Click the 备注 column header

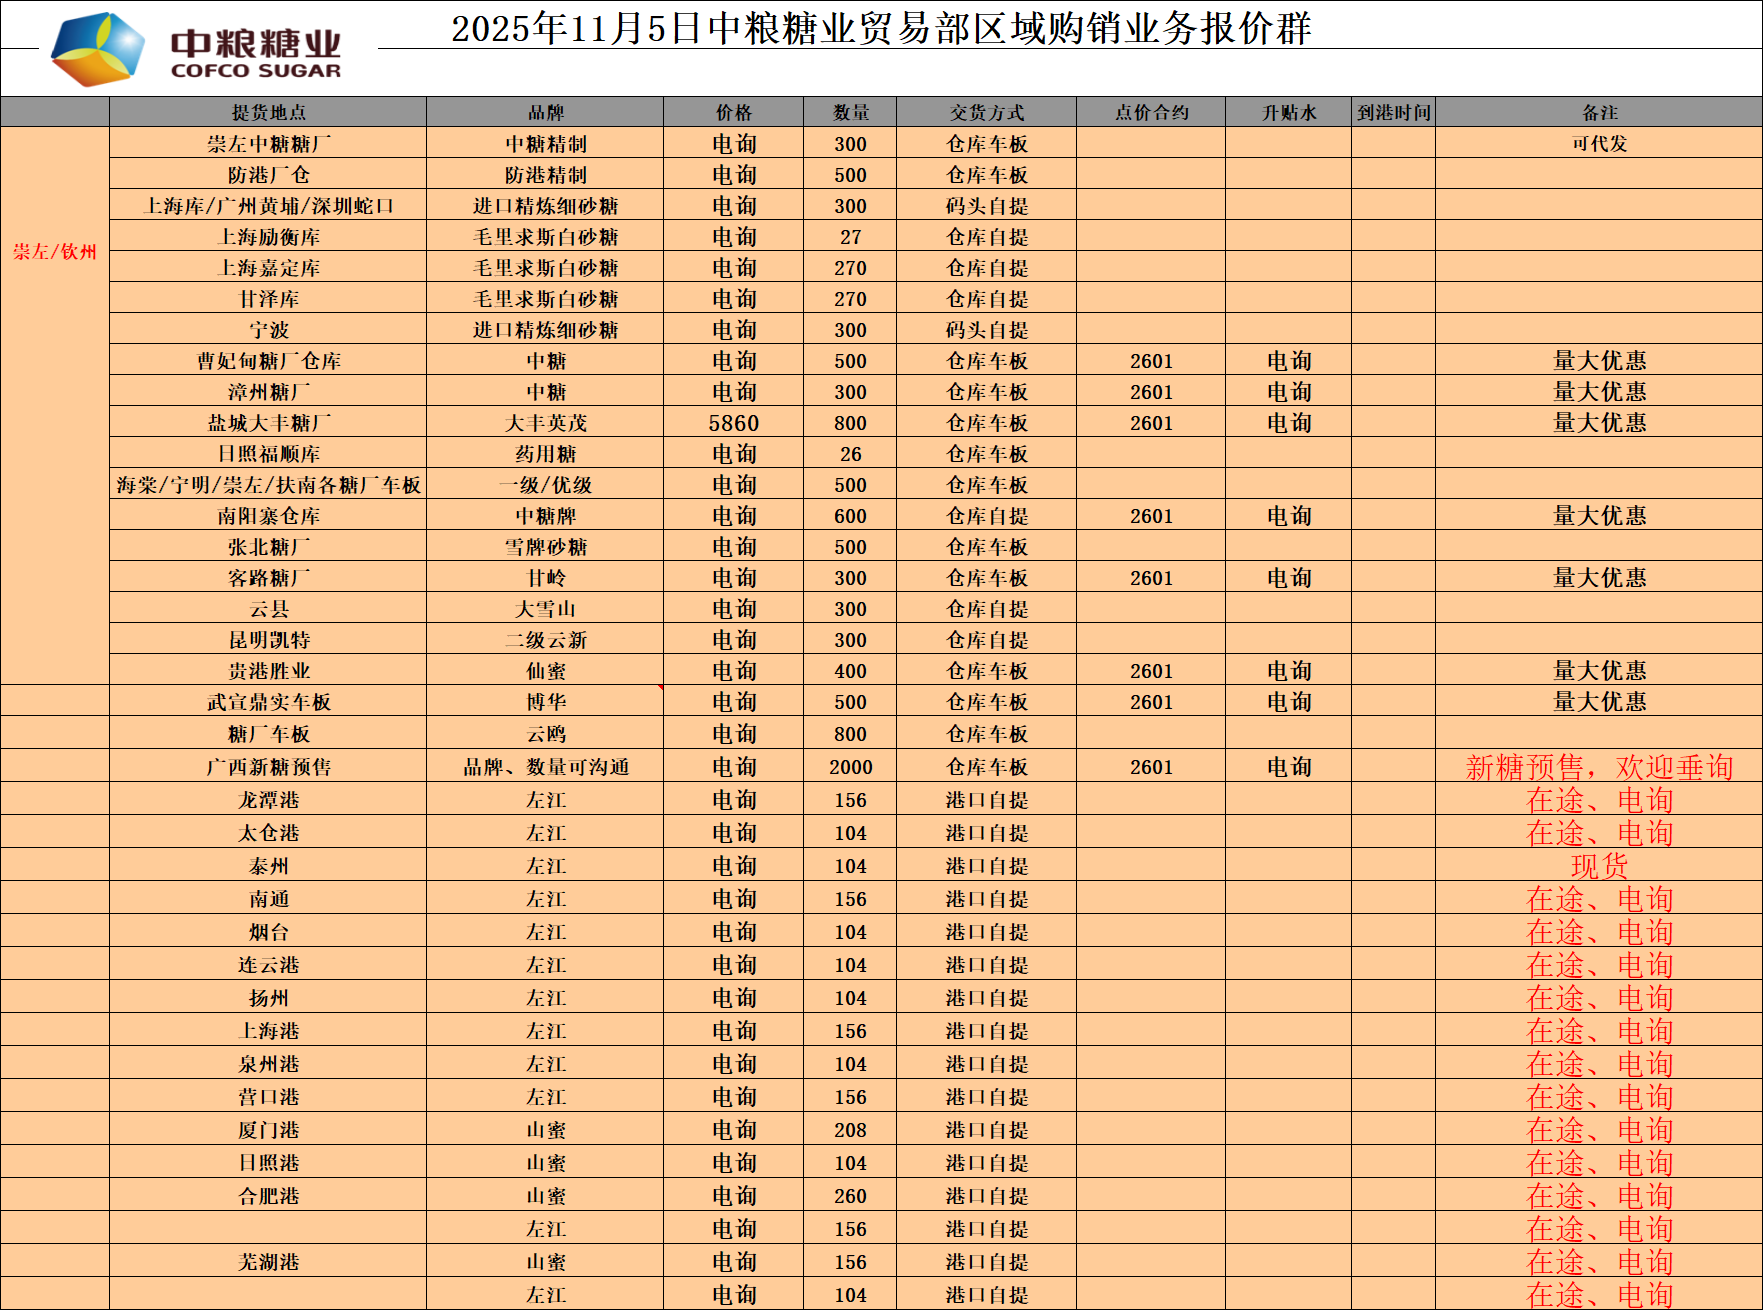(1599, 112)
